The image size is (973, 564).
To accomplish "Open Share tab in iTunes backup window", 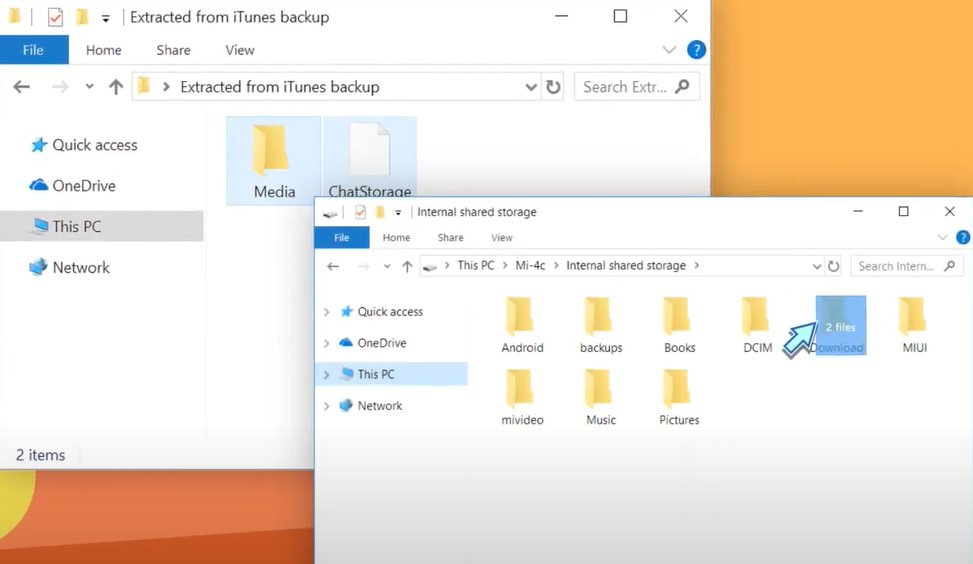I will (173, 50).
